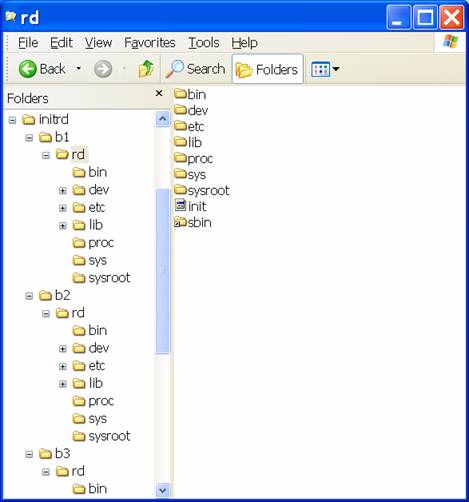This screenshot has width=469, height=502.
Task: Open the Back history dropdown arrow
Action: coord(79,68)
